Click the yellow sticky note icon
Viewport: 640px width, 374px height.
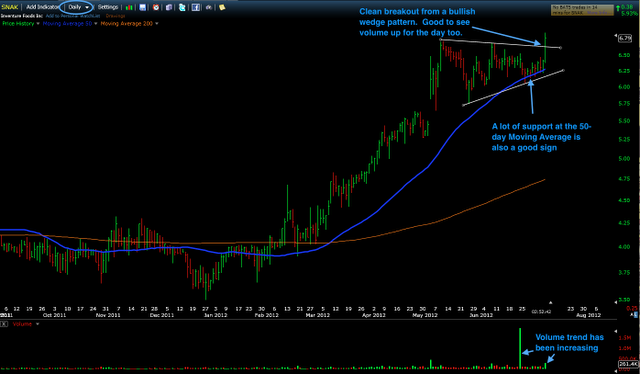(222, 7)
